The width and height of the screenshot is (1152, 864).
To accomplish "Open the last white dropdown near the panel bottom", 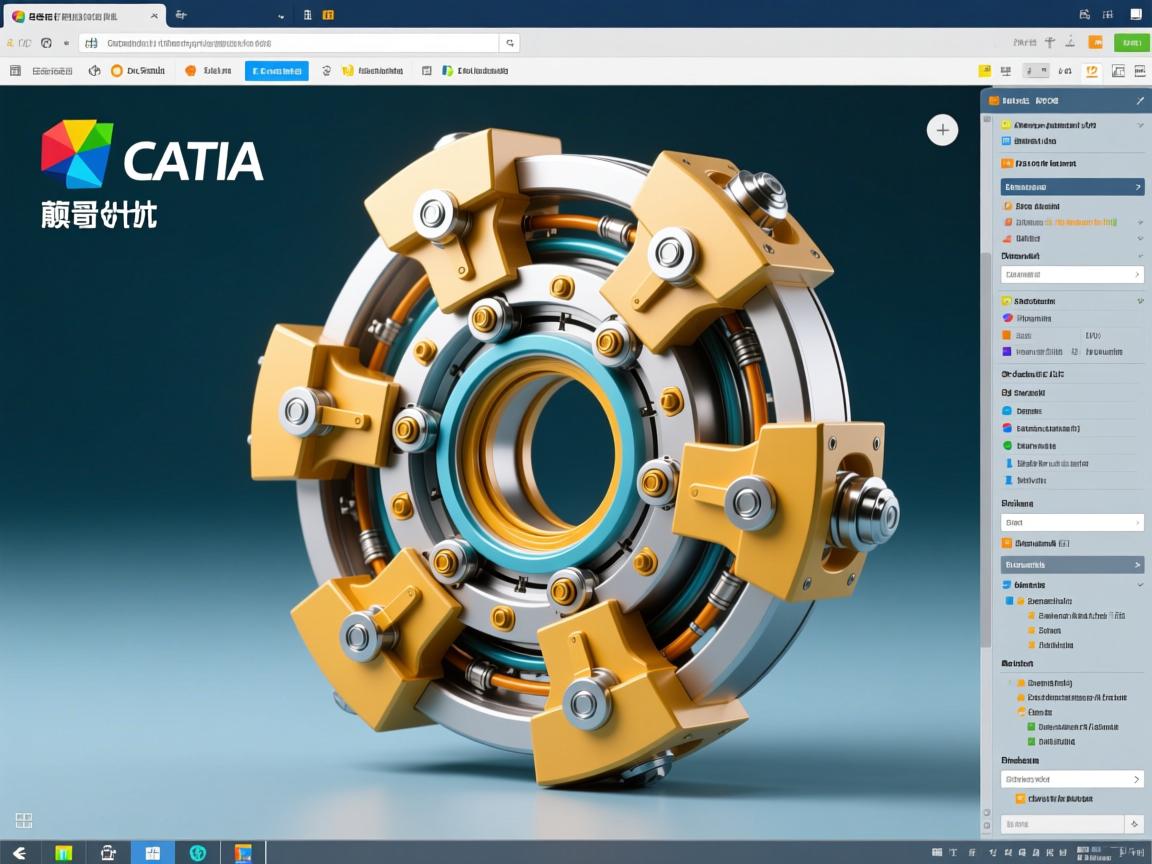I will coord(1072,779).
